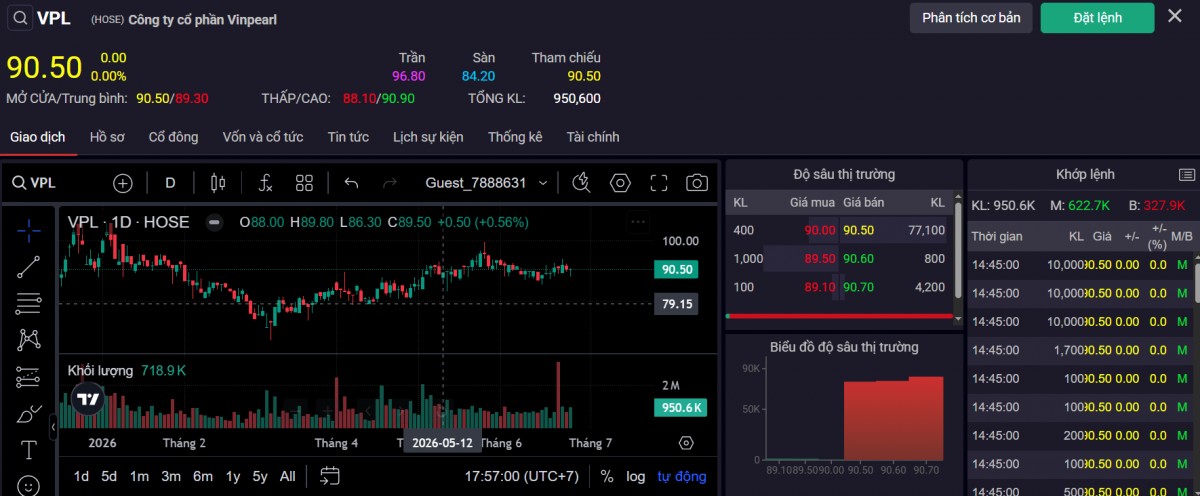
Task: Switch to the Vốn và cổ tức tab
Action: pos(263,137)
